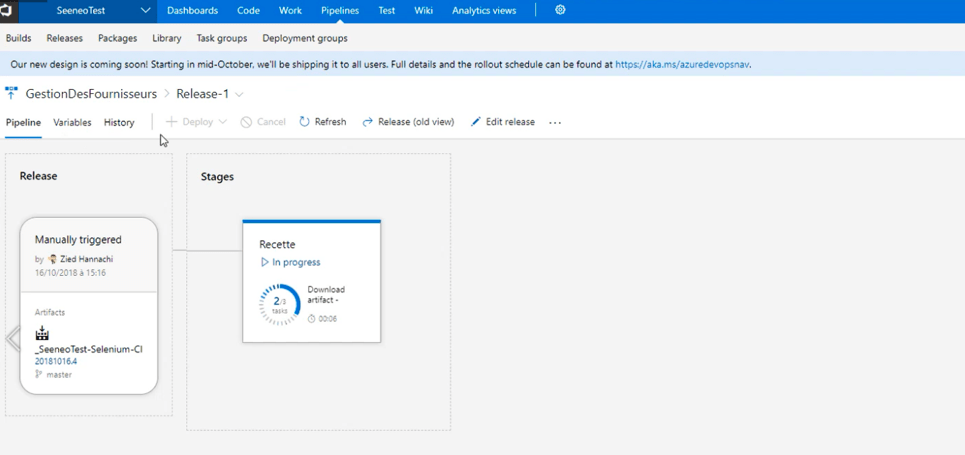Screen dimensions: 965x455
Task: Expand the Release-1 chevron dropdown
Action: pyautogui.click(x=240, y=94)
